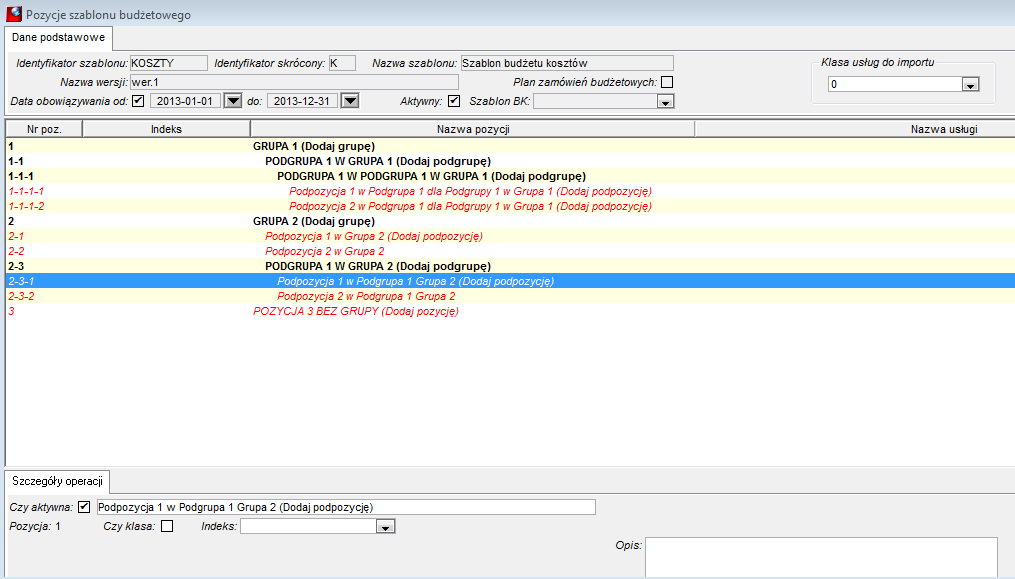Switch to Dane podstawowe tab
The image size is (1015, 579).
[58, 38]
